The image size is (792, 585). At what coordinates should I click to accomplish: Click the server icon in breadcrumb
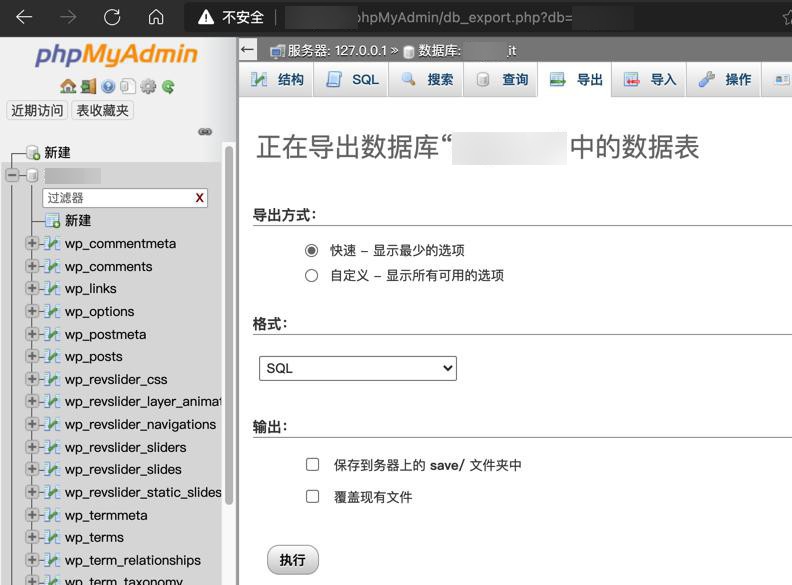pos(277,51)
